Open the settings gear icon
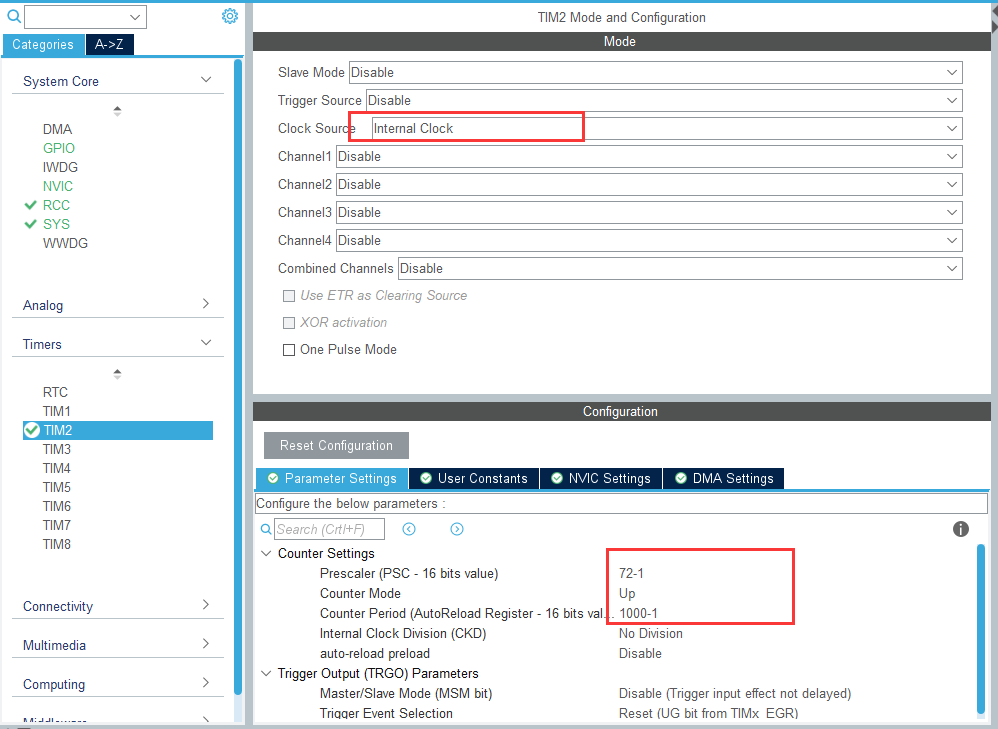 230,16
